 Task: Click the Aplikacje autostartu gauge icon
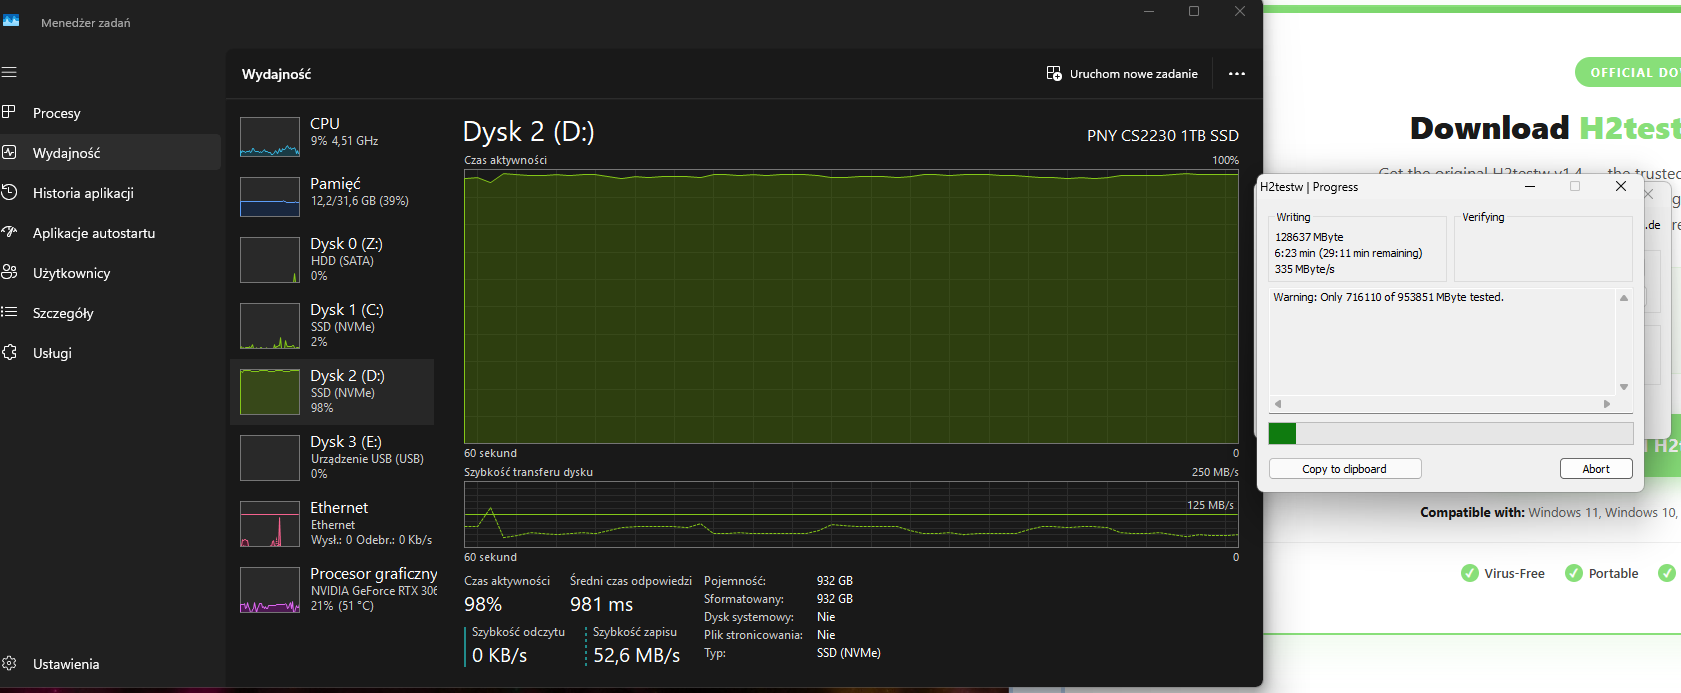pos(9,232)
